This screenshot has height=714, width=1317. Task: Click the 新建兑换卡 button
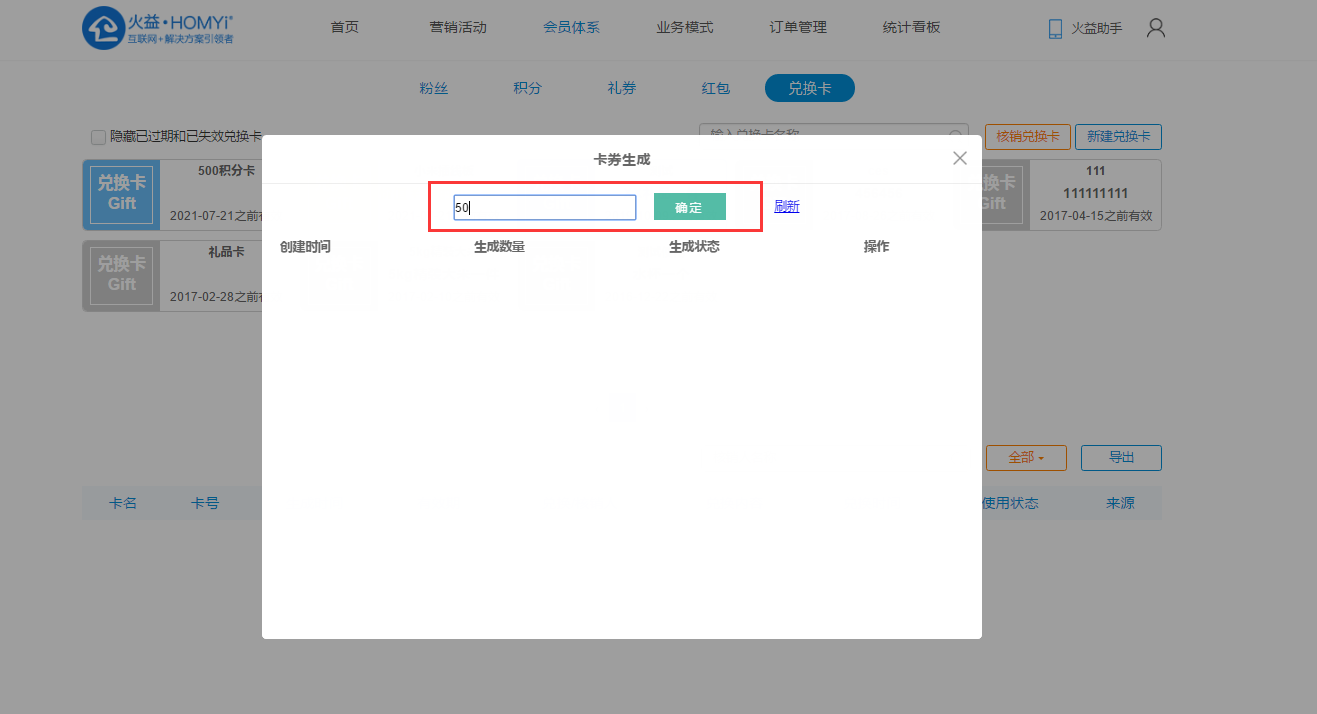tap(1118, 137)
